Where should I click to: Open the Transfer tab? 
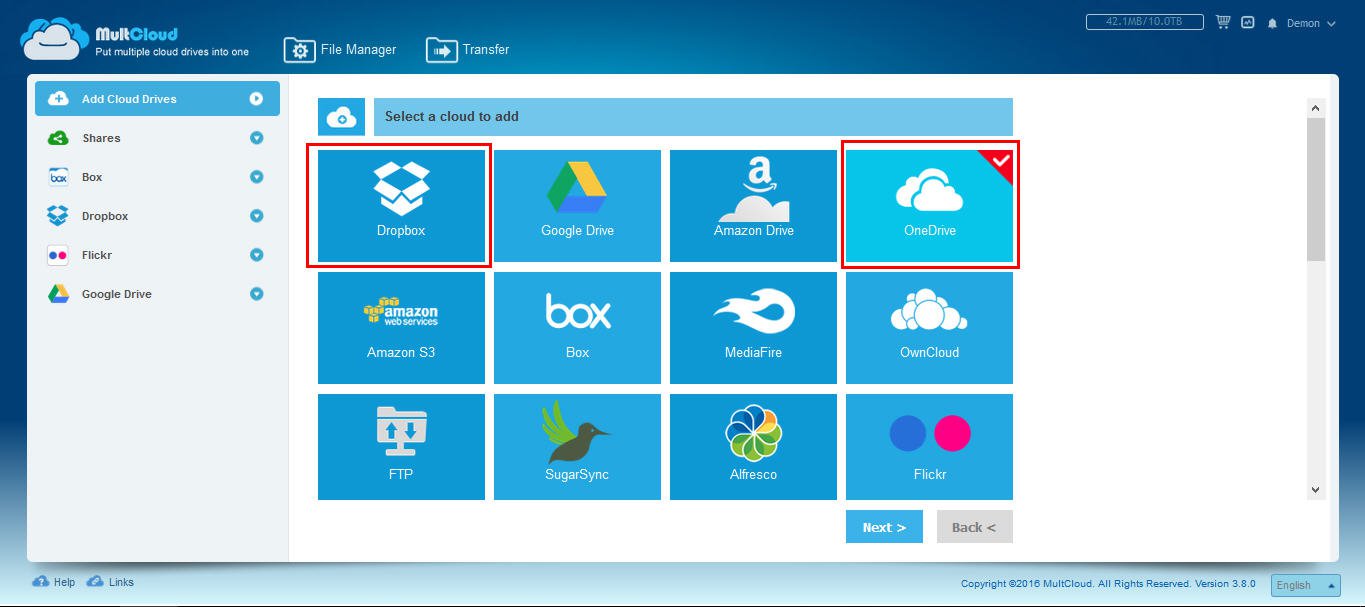pyautogui.click(x=468, y=49)
